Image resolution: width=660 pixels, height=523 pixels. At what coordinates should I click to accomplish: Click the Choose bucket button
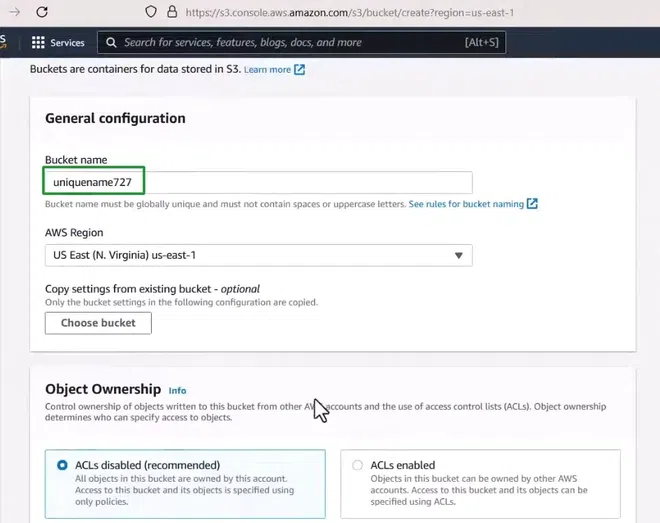tap(98, 323)
